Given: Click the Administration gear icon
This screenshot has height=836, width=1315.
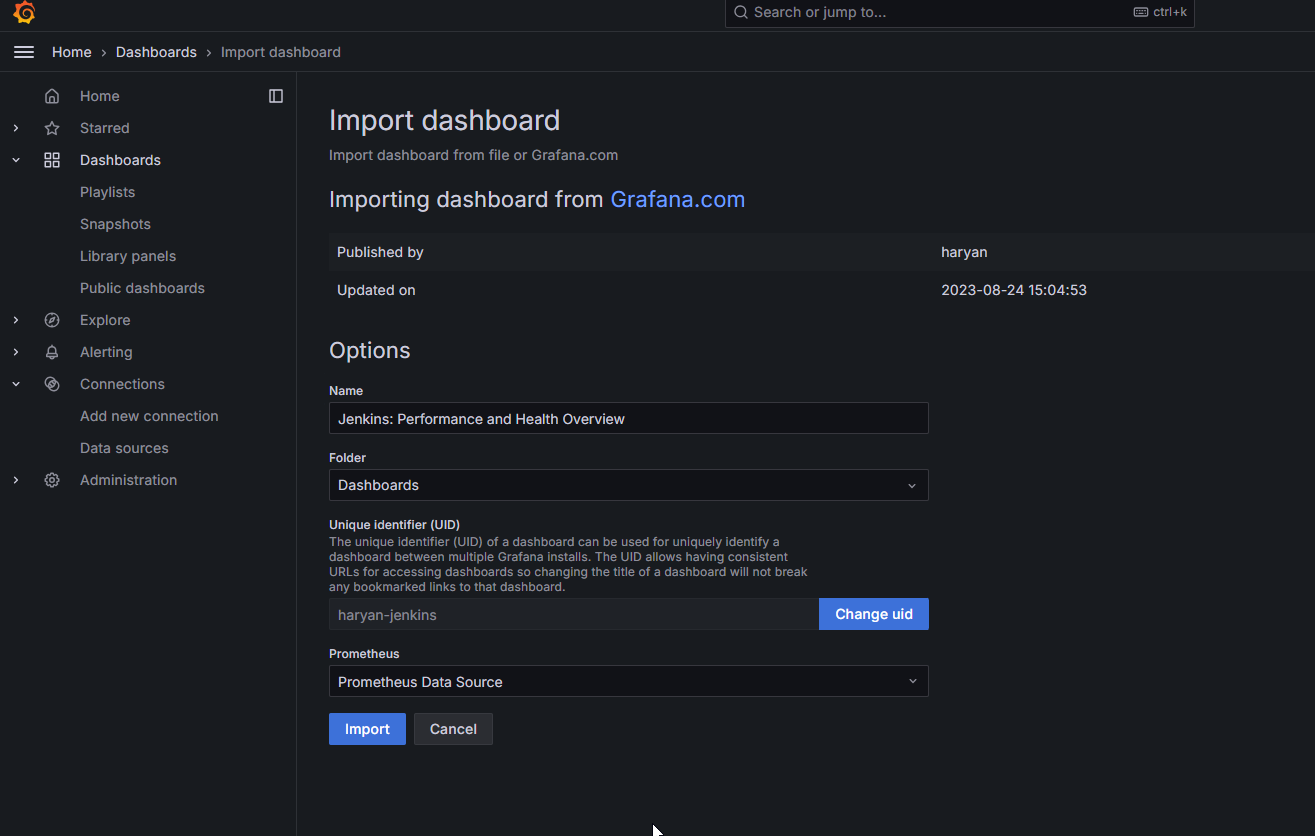Looking at the screenshot, I should (x=52, y=480).
